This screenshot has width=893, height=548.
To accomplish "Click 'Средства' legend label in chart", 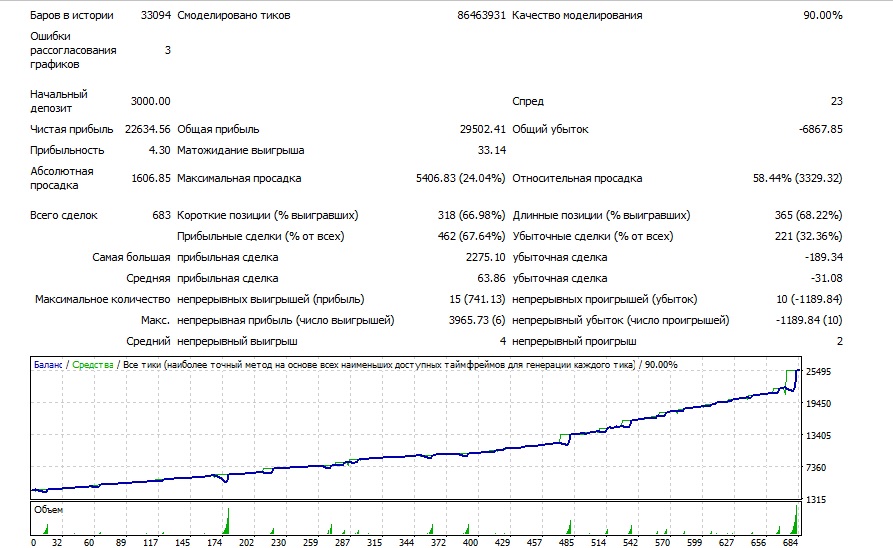I will (x=92, y=365).
